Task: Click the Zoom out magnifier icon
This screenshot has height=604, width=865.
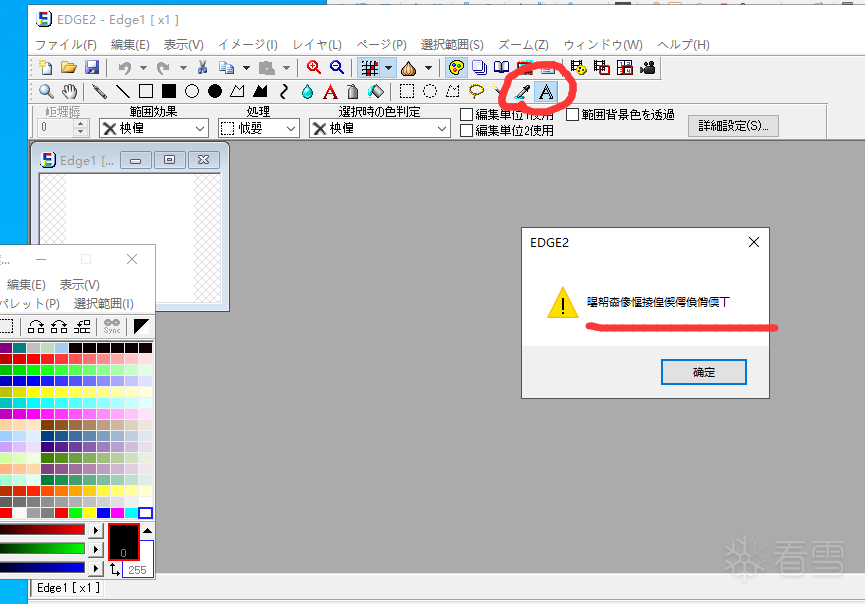Action: click(337, 68)
